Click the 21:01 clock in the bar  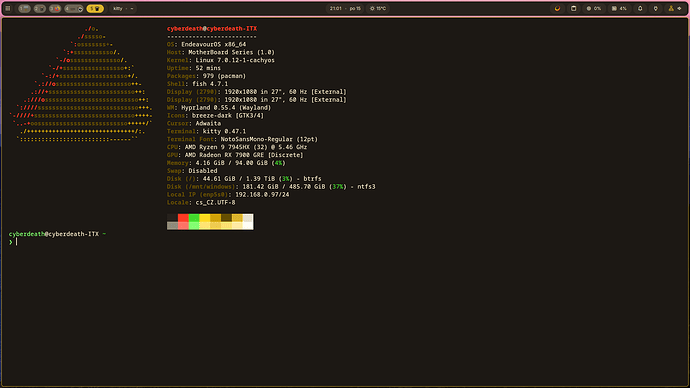(336, 8)
